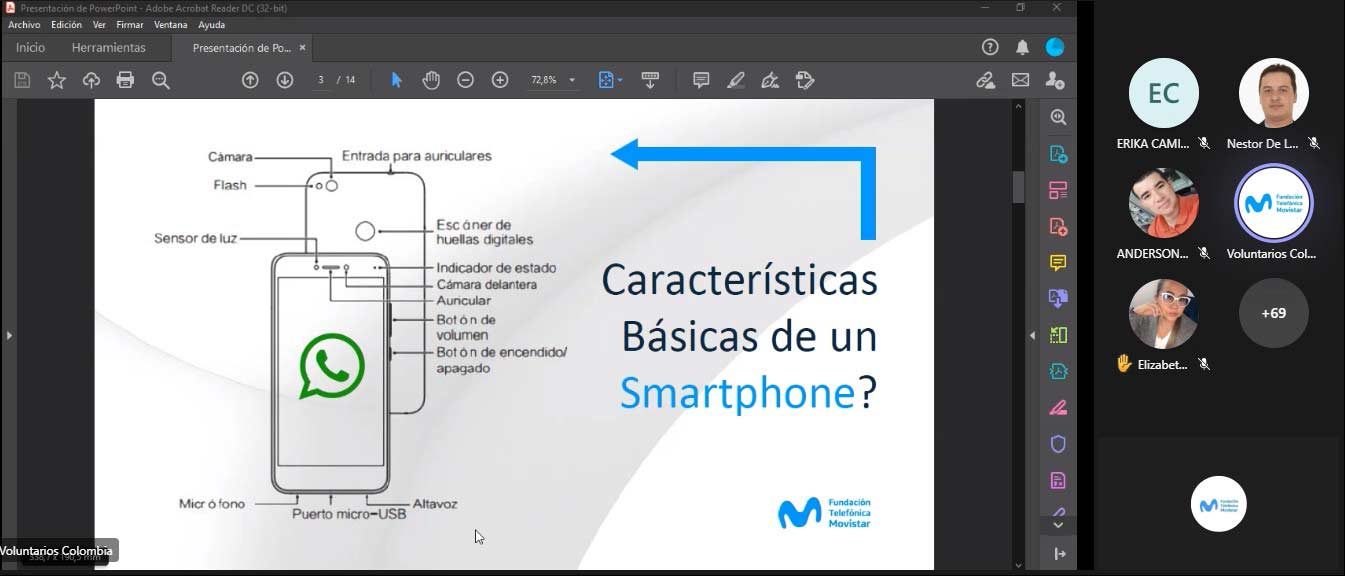Open the blue Edit PDF tool in the side pane
The image size is (1345, 576).
tap(1058, 371)
